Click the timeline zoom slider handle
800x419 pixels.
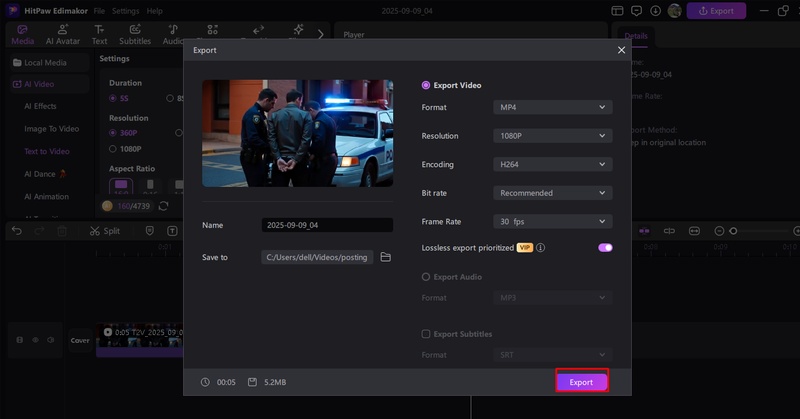pos(733,231)
